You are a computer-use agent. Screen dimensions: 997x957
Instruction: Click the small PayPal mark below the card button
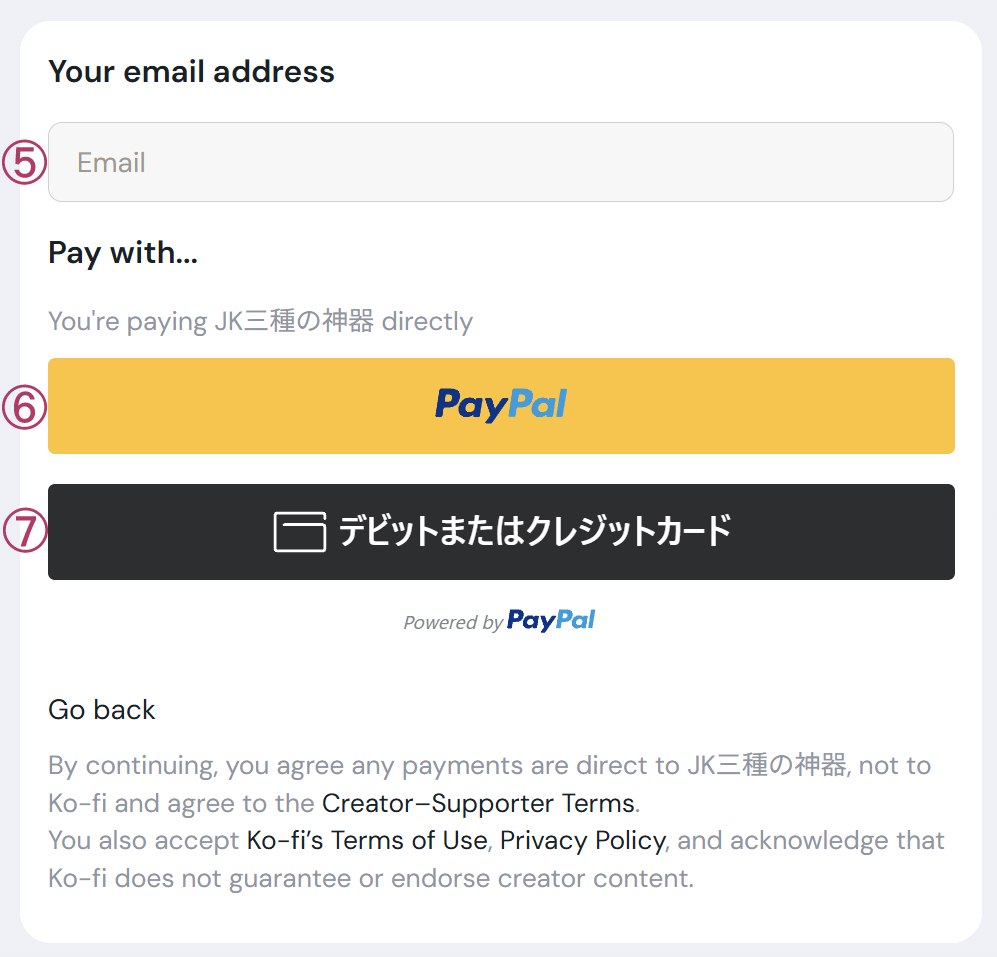tap(550, 620)
